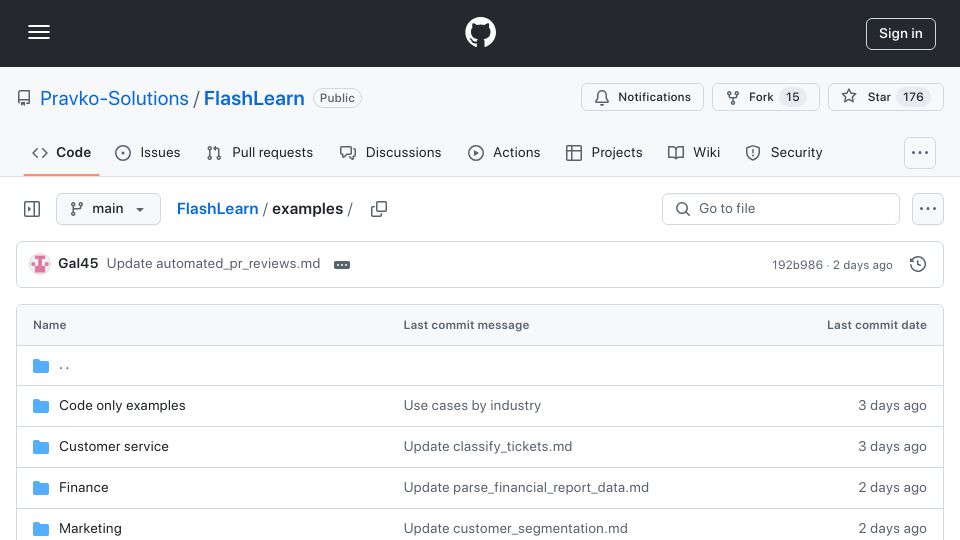Expand the commit message details ellipsis
The width and height of the screenshot is (960, 540).
tap(342, 264)
